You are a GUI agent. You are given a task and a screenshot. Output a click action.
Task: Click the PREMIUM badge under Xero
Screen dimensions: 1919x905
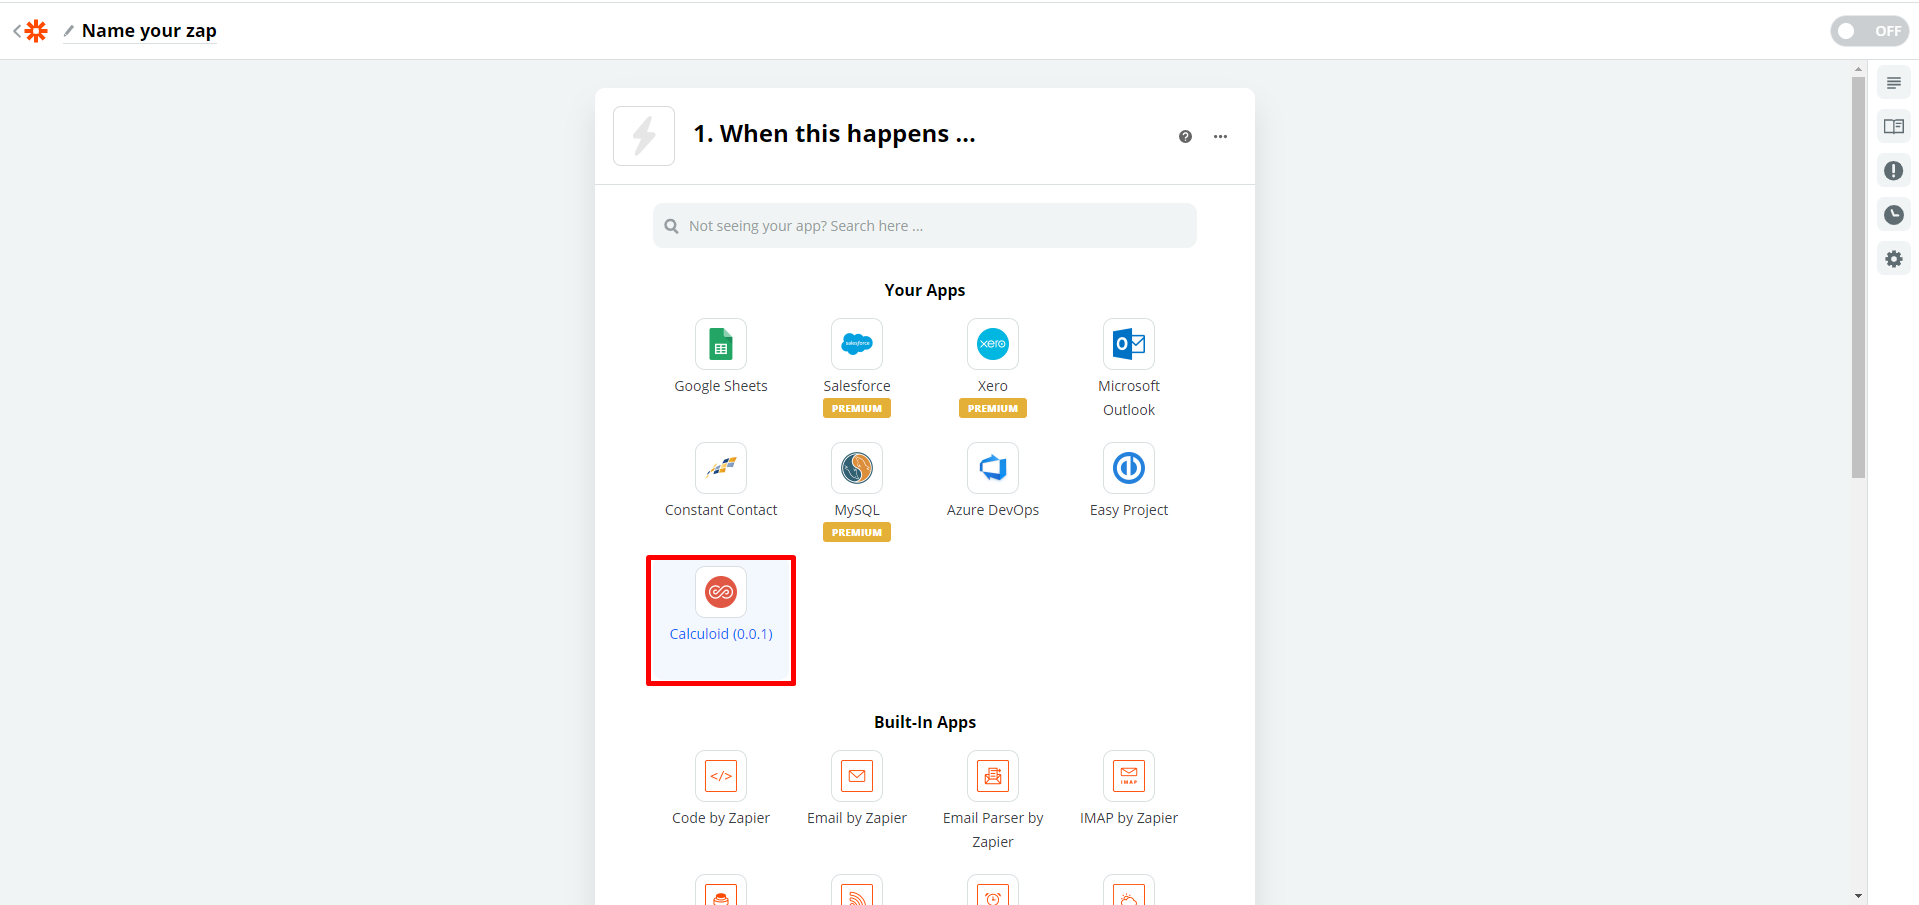pos(993,408)
